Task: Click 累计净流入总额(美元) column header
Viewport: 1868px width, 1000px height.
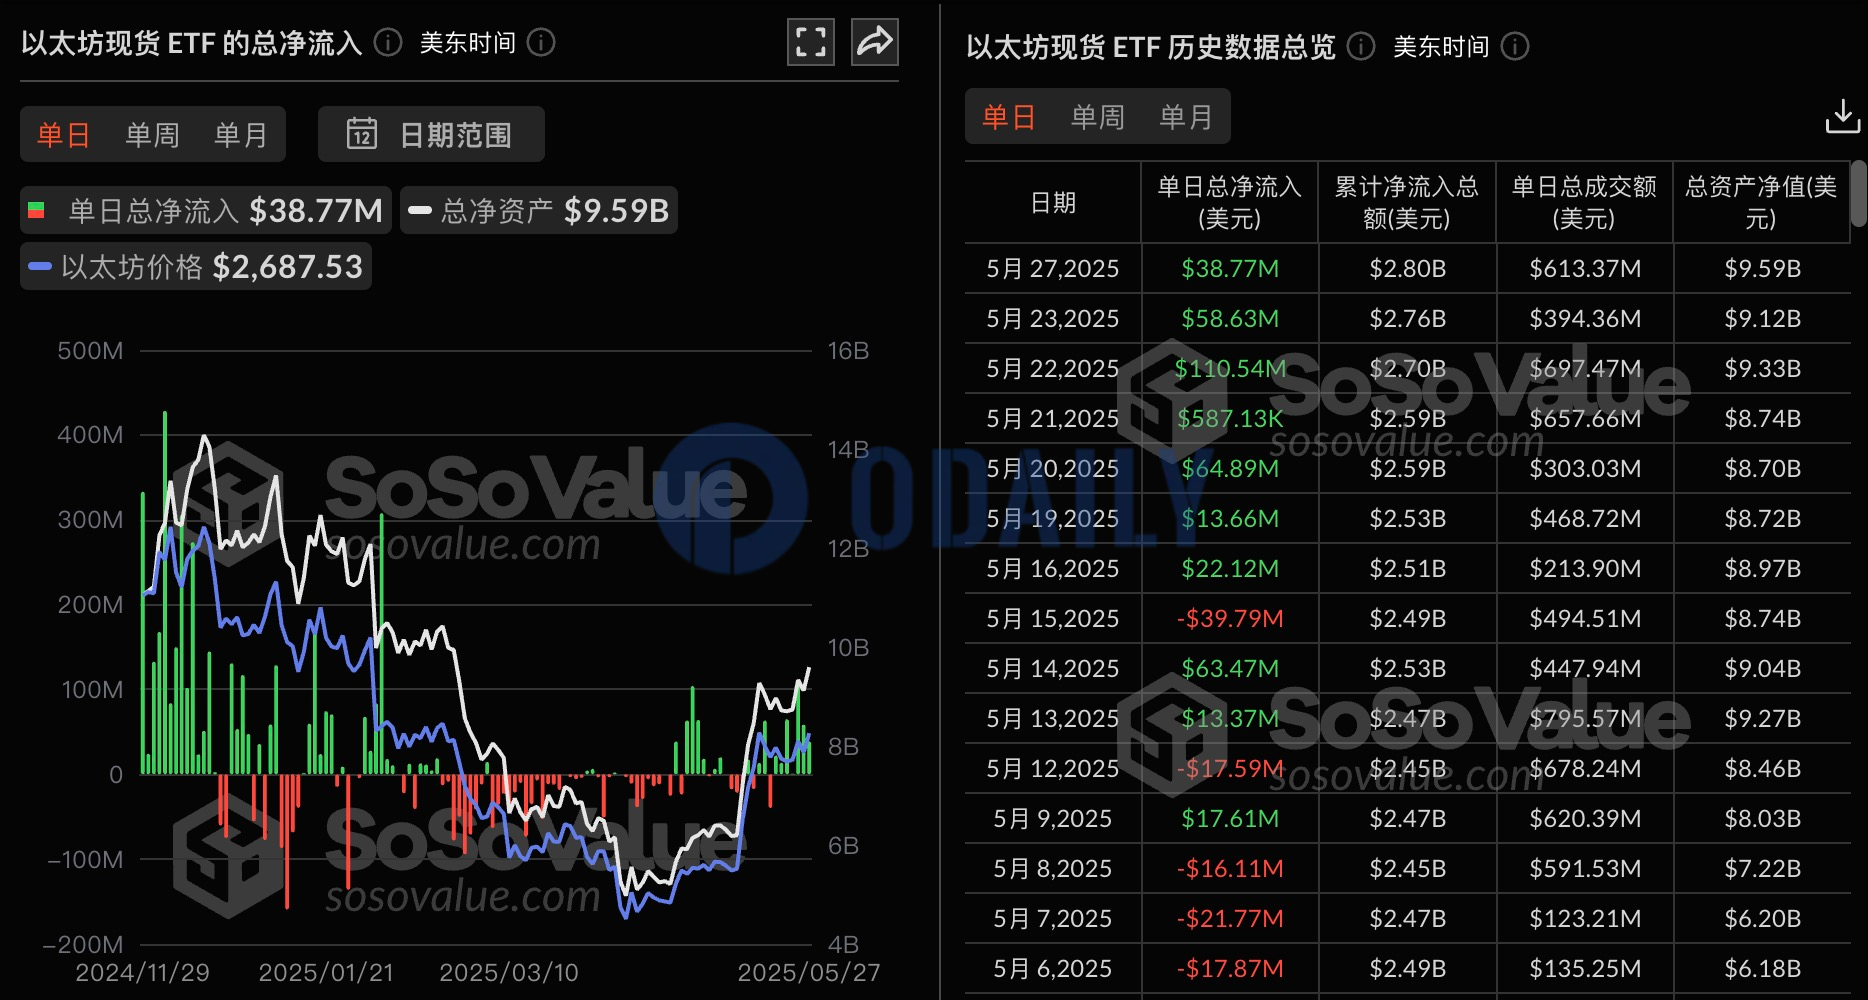Action: (x=1407, y=202)
